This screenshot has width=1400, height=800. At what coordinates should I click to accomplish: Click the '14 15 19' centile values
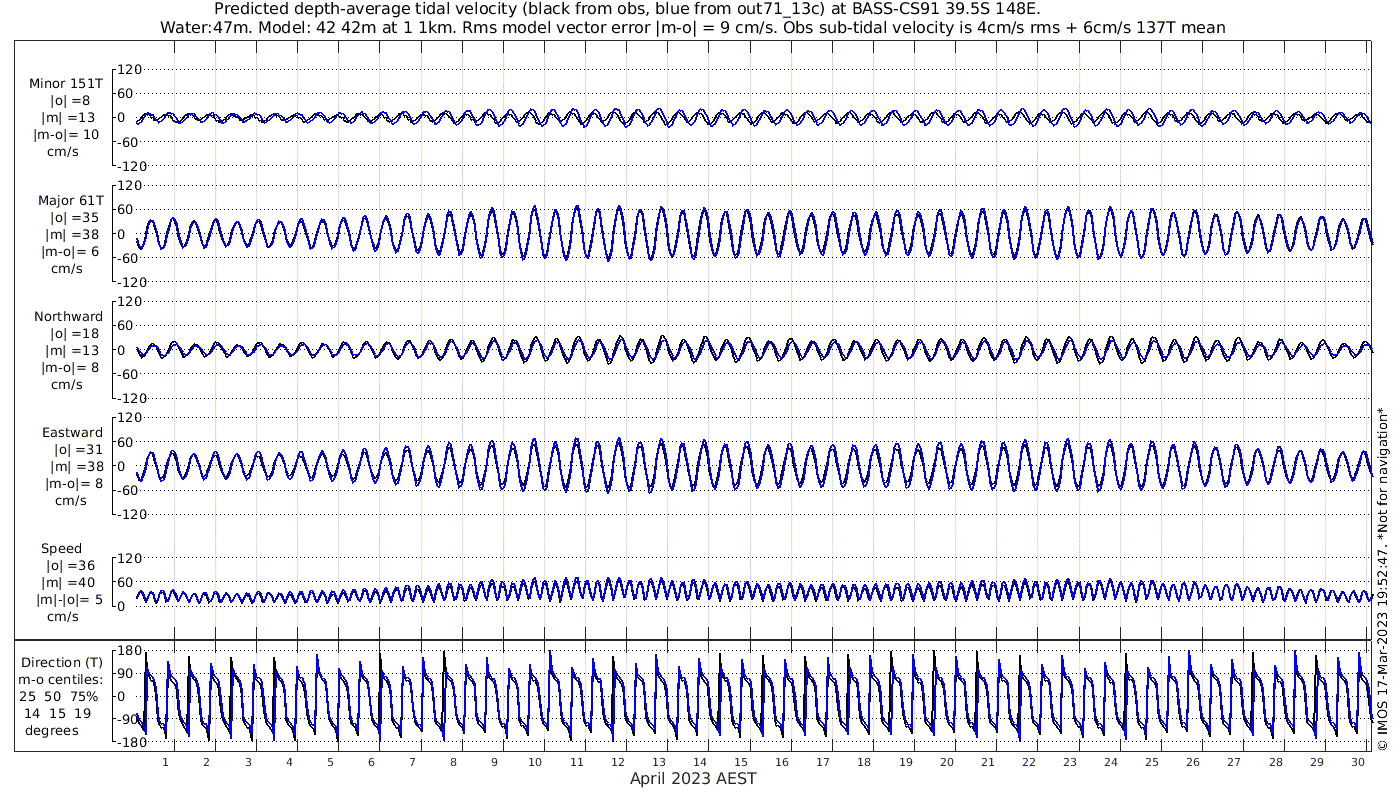pos(58,714)
